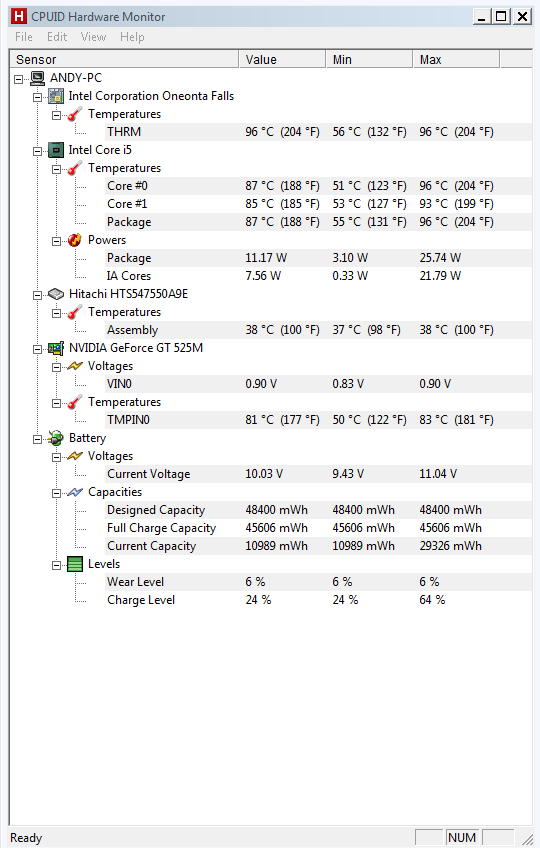
Task: Collapse the Battery node
Action: (x=37, y=439)
